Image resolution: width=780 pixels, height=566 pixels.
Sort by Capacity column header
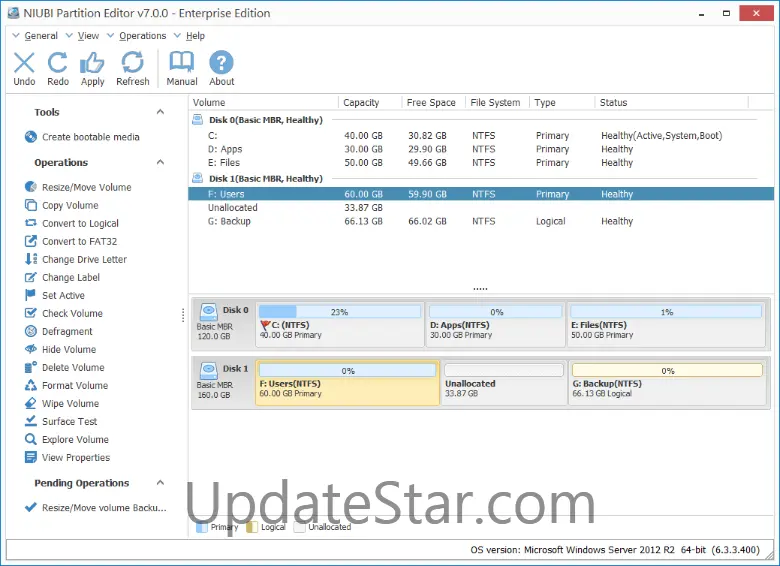(x=370, y=102)
